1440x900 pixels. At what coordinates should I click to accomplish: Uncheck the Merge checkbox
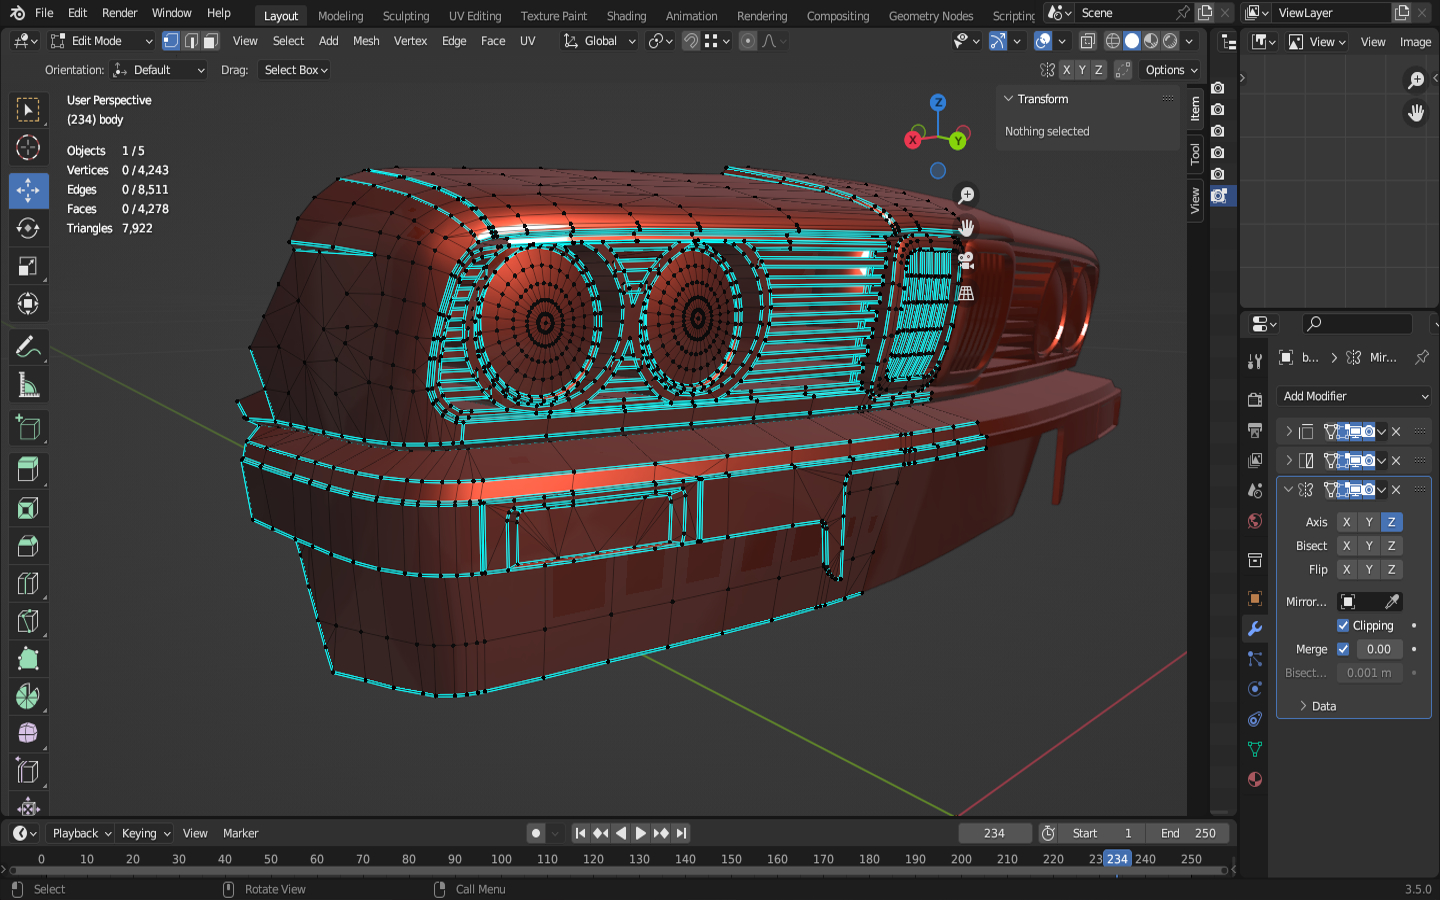pos(1343,649)
